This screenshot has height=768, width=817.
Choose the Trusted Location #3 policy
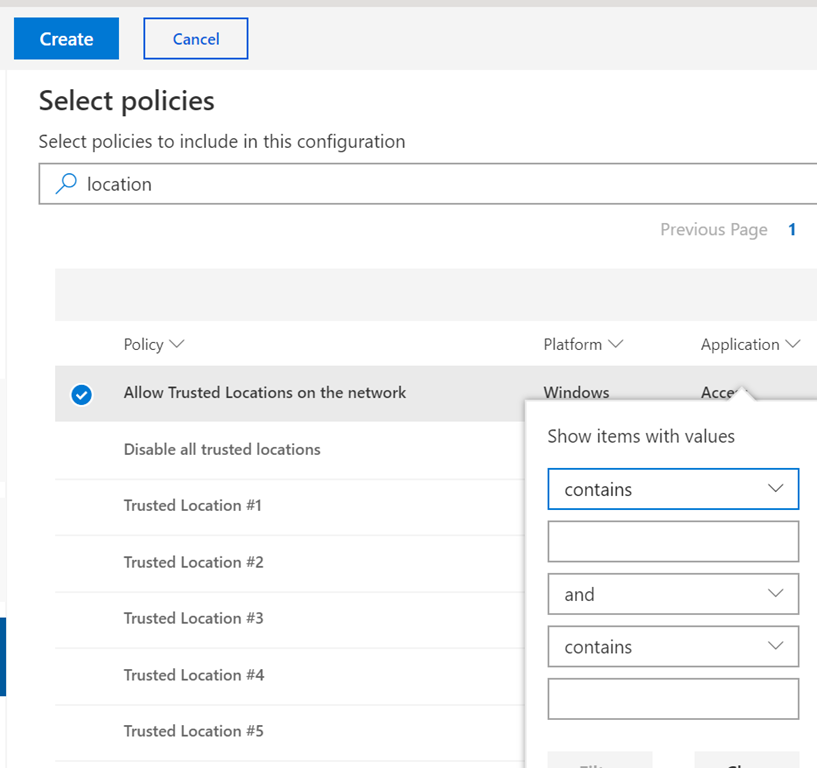click(193, 618)
